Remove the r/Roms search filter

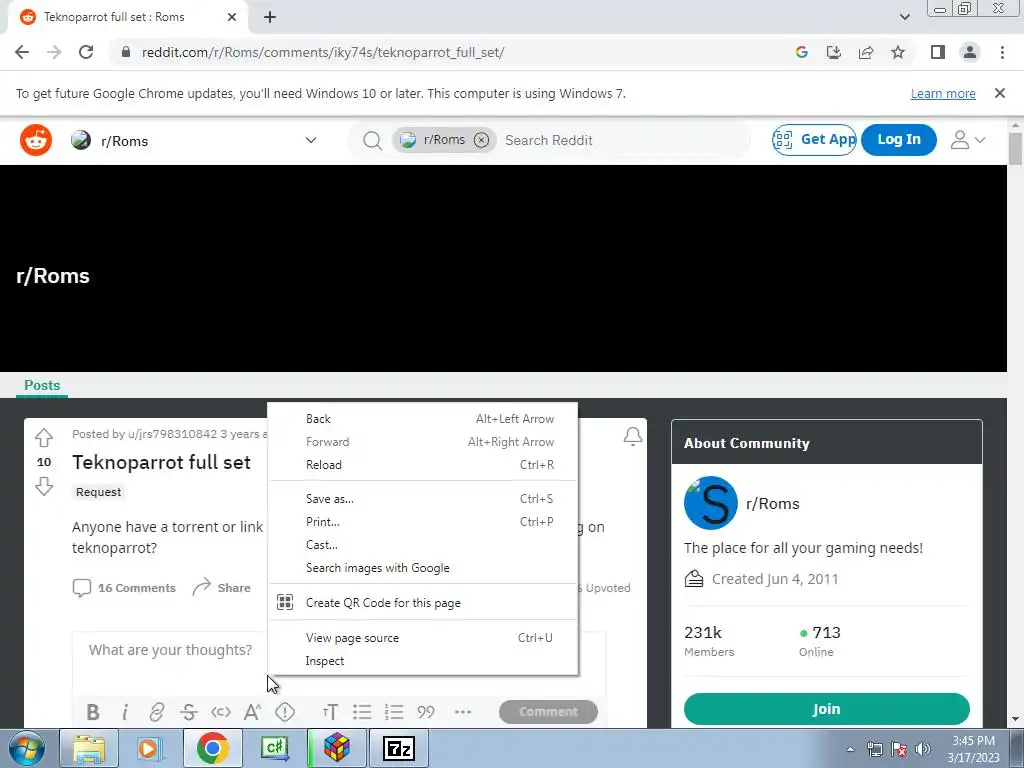coord(481,140)
